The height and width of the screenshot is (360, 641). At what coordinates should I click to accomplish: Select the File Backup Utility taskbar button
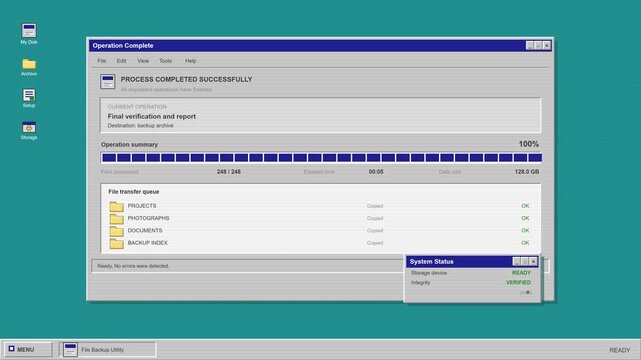[108, 349]
